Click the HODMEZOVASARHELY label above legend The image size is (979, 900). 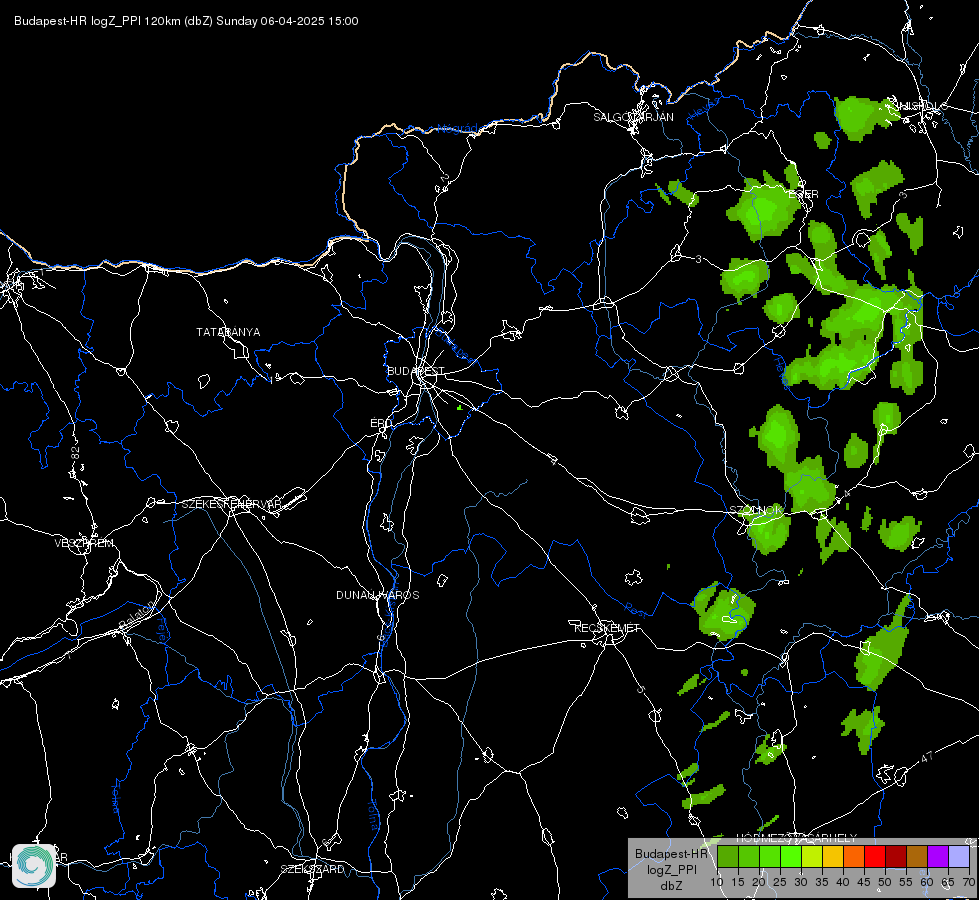[x=796, y=838]
